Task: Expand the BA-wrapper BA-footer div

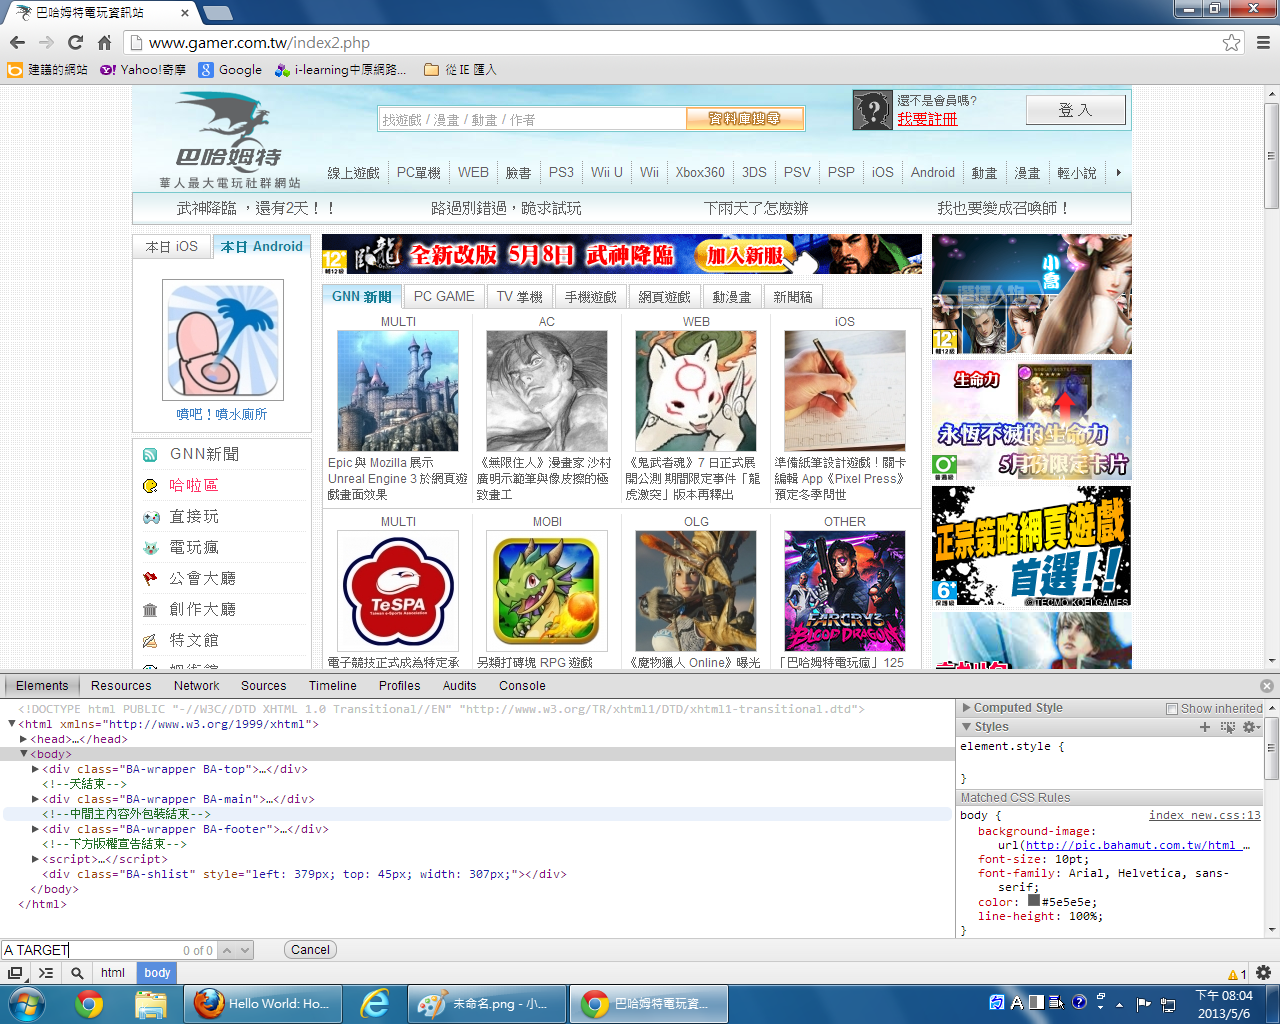Action: pos(35,829)
